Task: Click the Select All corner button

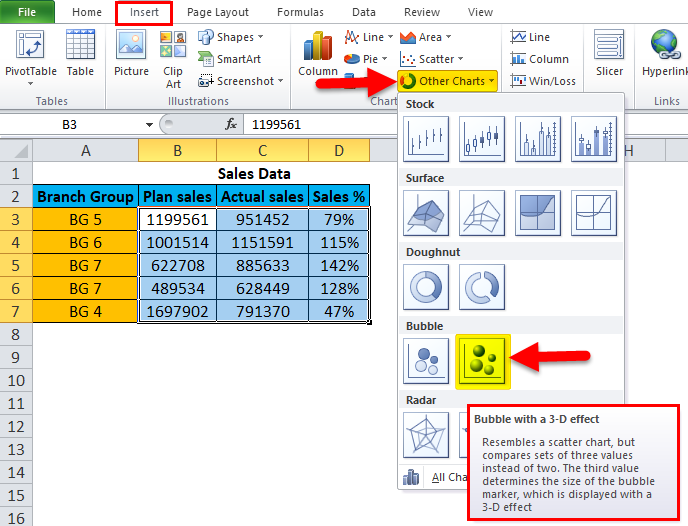Action: (16, 150)
